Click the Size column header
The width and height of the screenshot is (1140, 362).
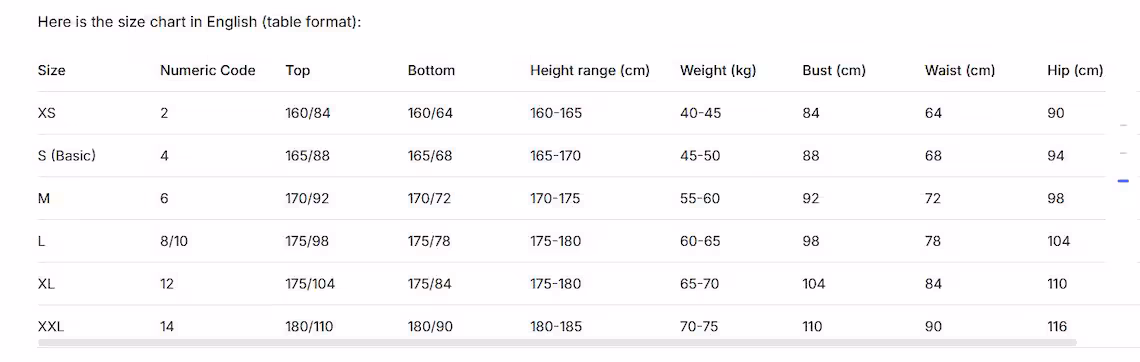52,71
